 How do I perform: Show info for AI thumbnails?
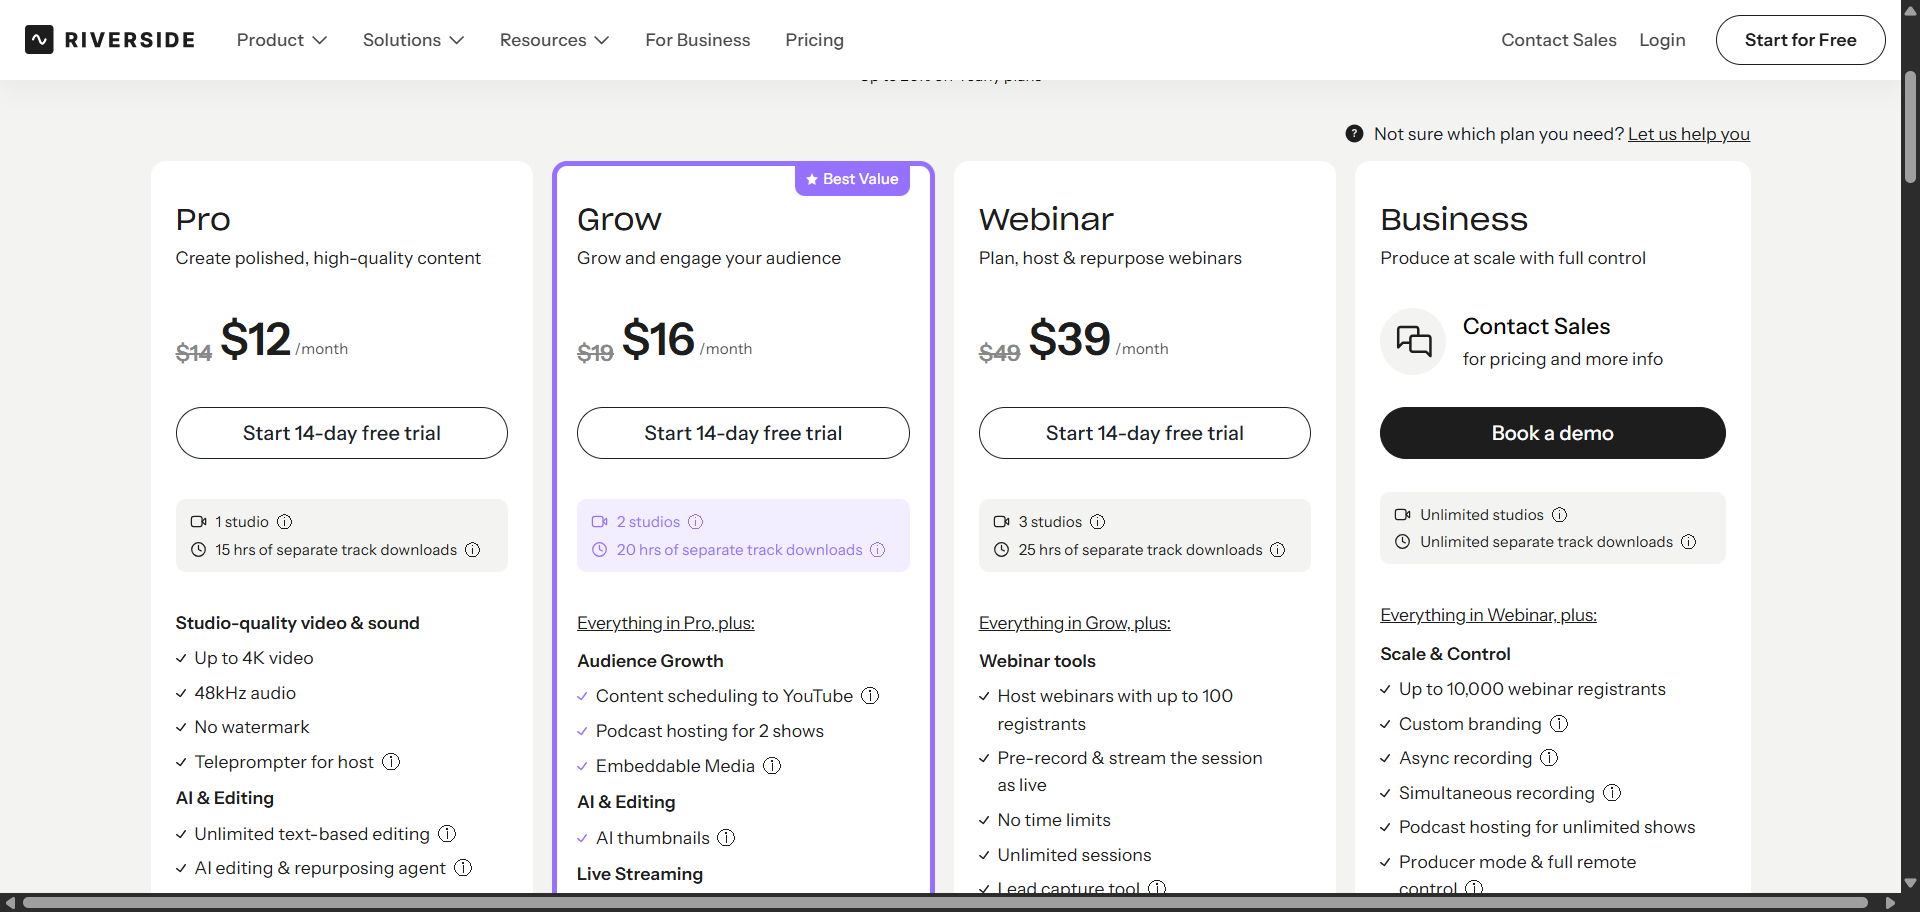pos(727,838)
